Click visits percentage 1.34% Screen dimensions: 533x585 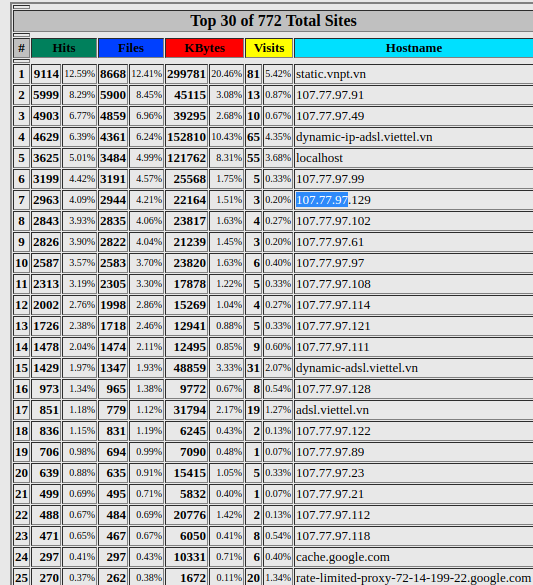click(278, 578)
